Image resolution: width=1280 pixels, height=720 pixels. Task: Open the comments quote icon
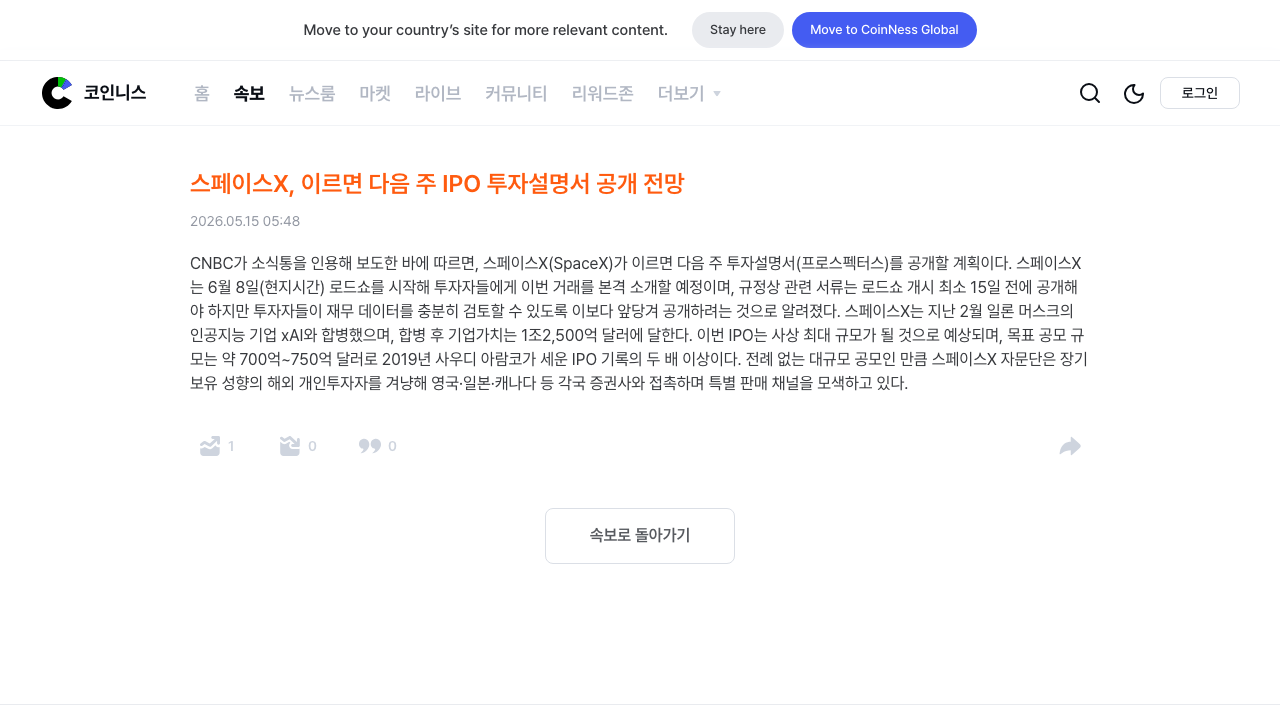[370, 446]
